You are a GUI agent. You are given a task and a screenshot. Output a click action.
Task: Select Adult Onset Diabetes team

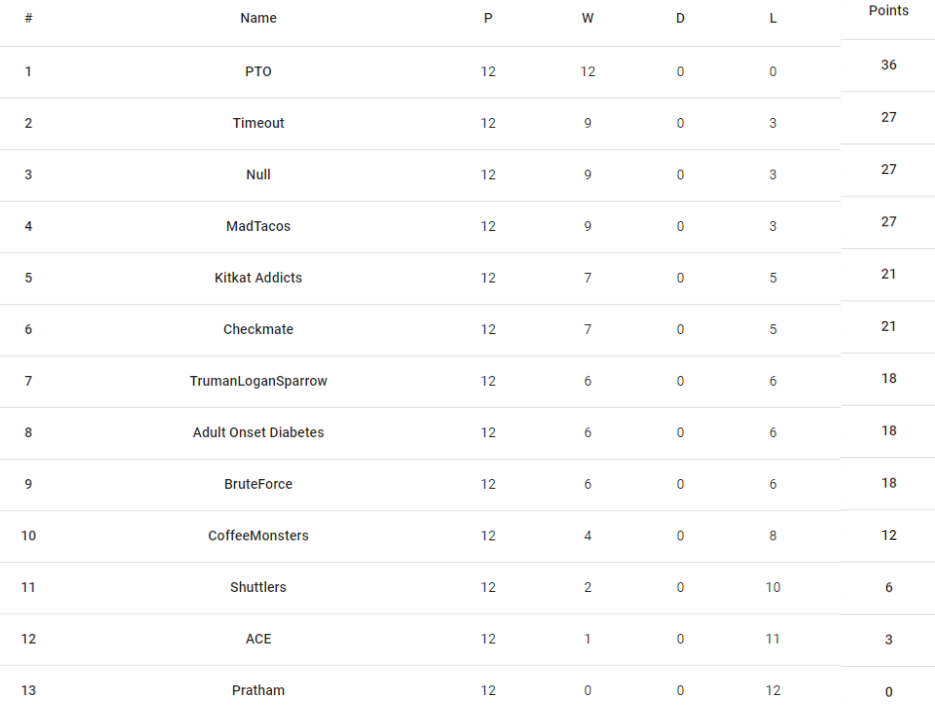click(x=258, y=432)
